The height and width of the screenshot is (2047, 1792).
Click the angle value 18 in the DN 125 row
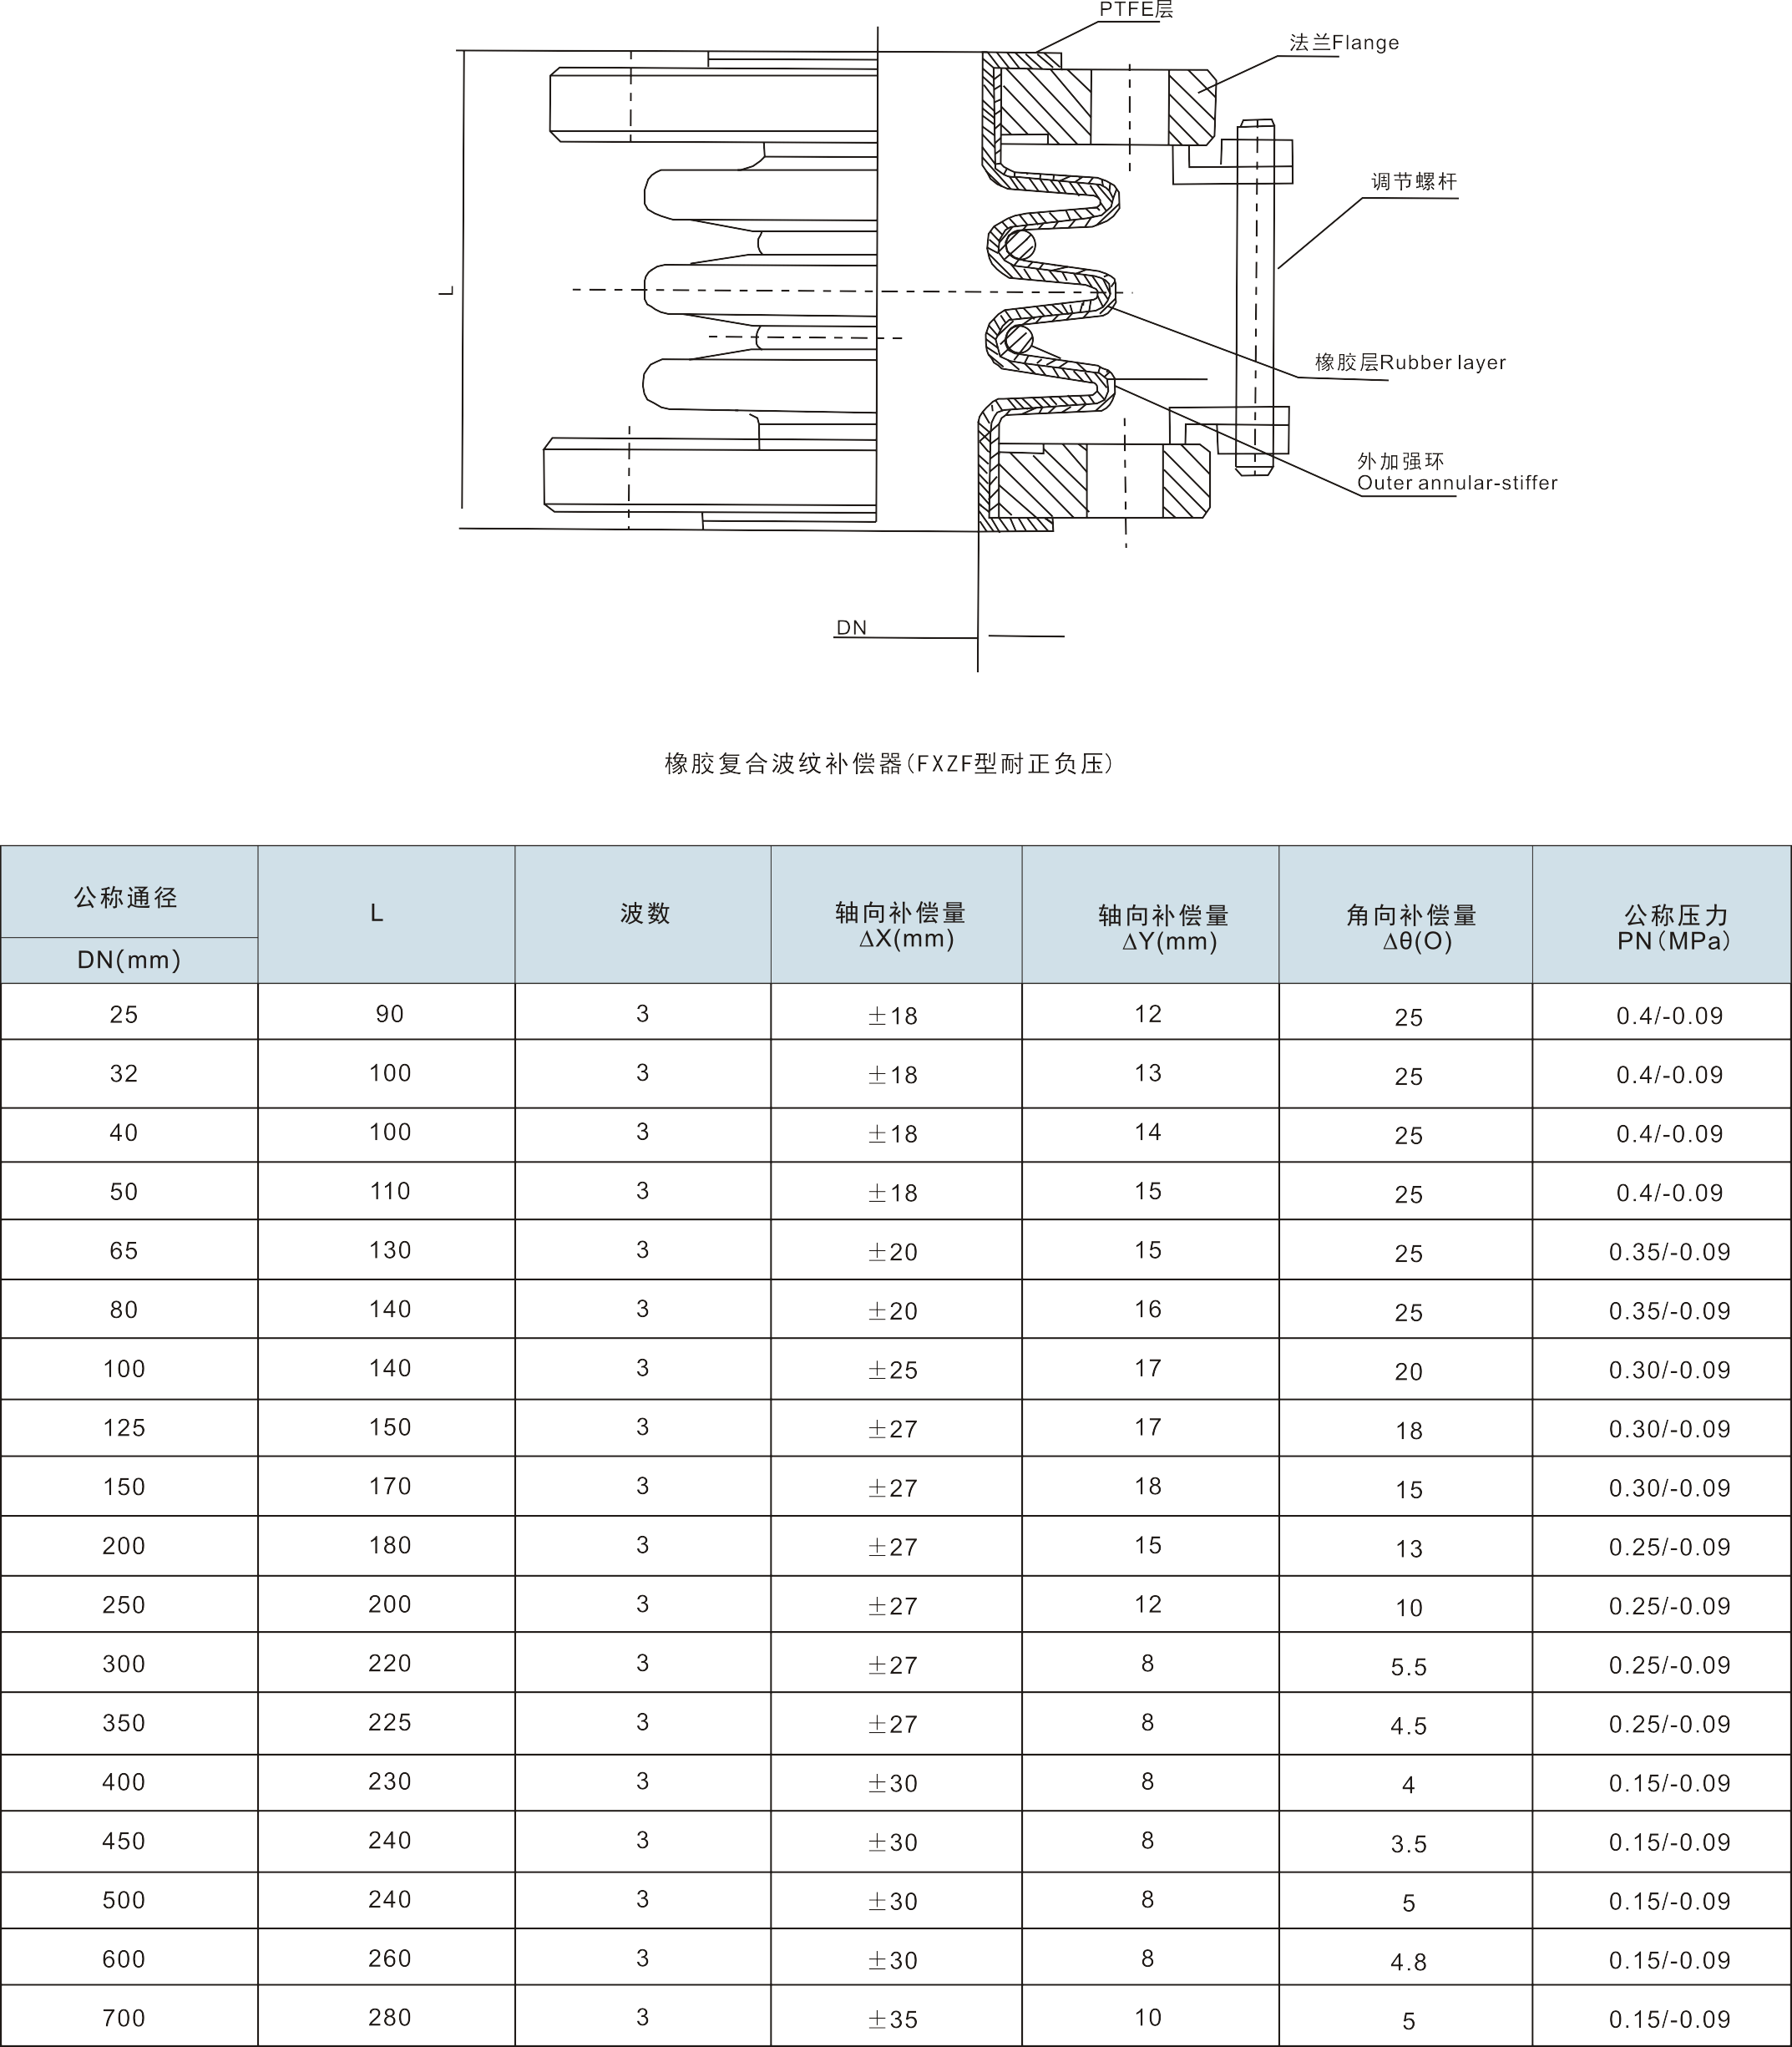1409,1431
